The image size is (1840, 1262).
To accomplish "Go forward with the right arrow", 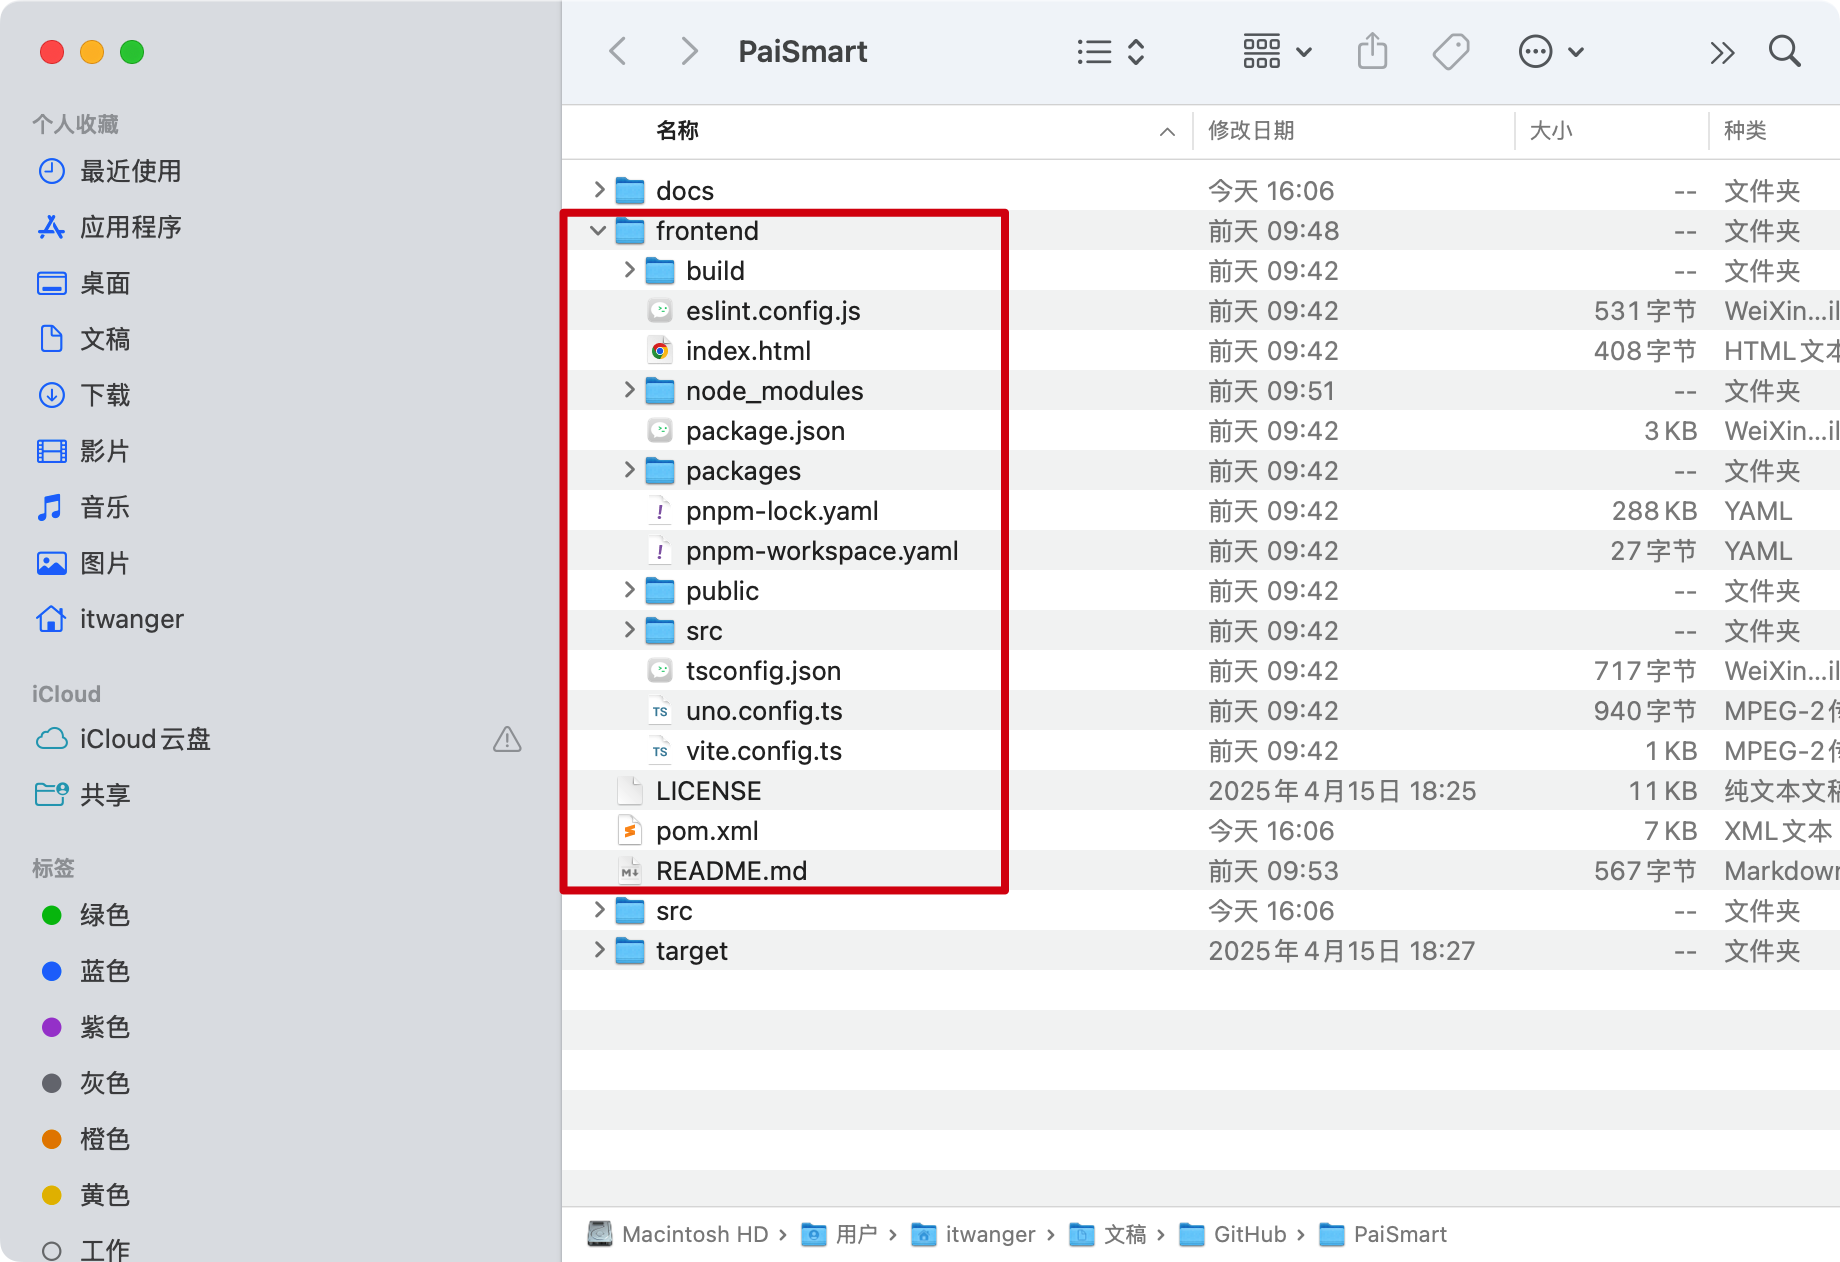I will [688, 52].
